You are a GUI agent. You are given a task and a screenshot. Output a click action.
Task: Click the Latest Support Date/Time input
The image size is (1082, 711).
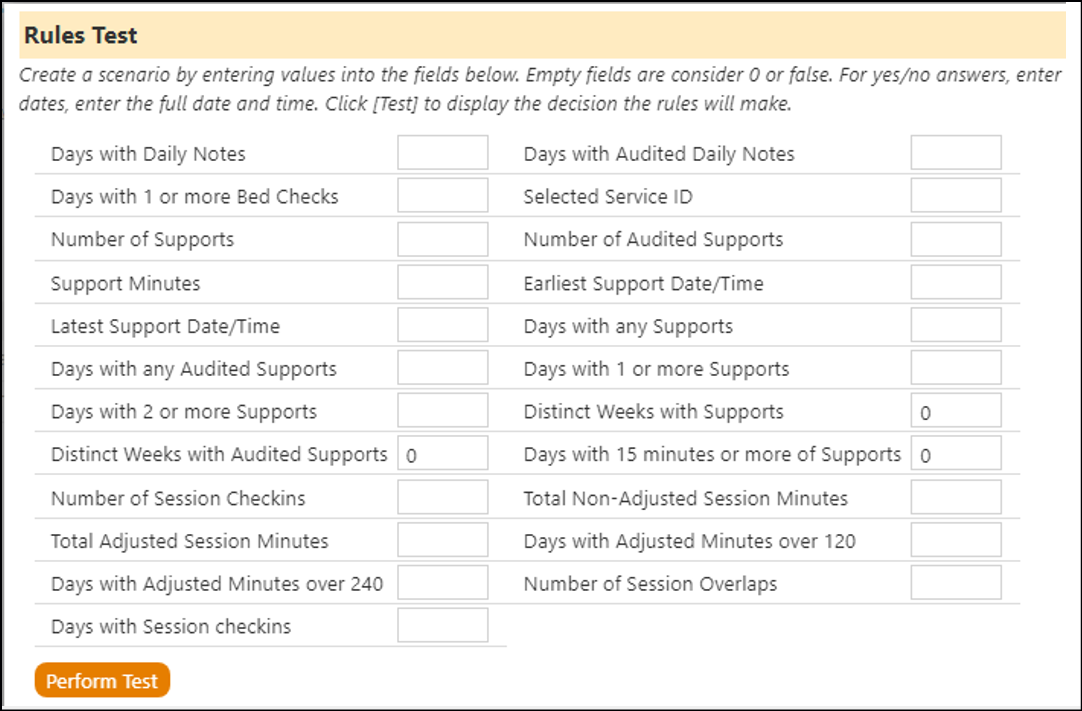coord(443,325)
